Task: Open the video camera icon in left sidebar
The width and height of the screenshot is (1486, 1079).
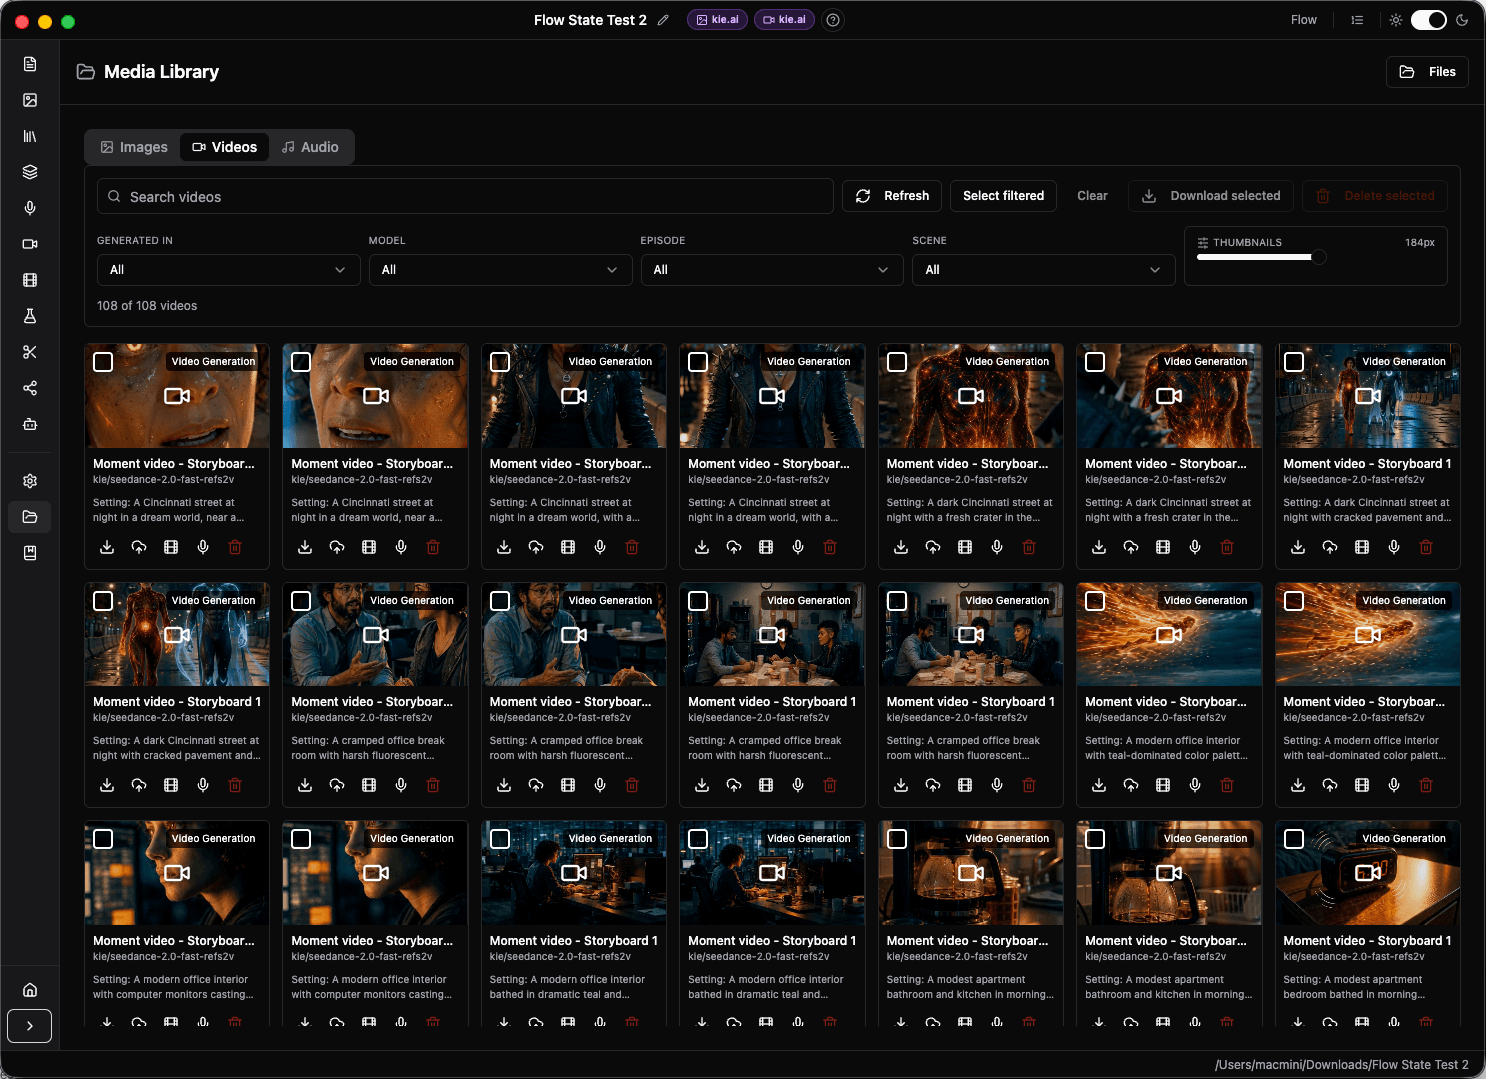Action: [x=30, y=244]
